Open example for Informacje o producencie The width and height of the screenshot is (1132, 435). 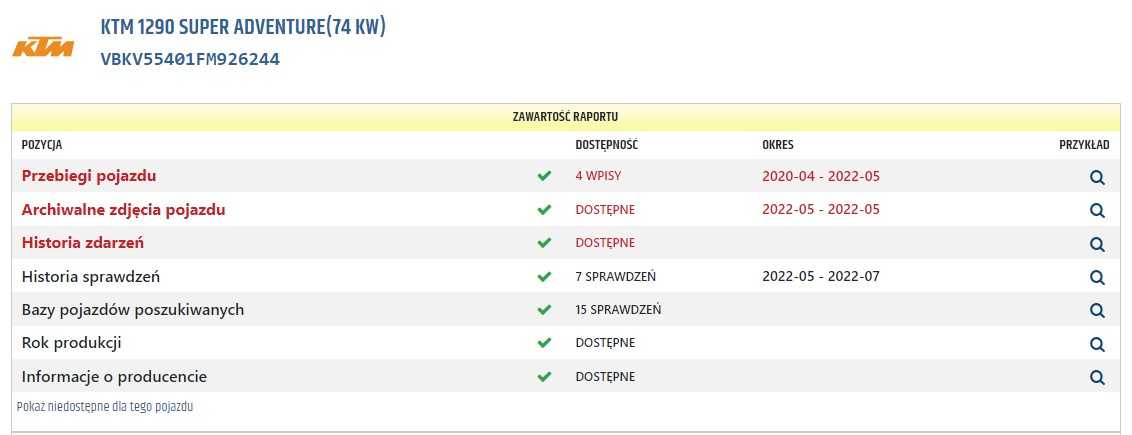pyautogui.click(x=1097, y=377)
